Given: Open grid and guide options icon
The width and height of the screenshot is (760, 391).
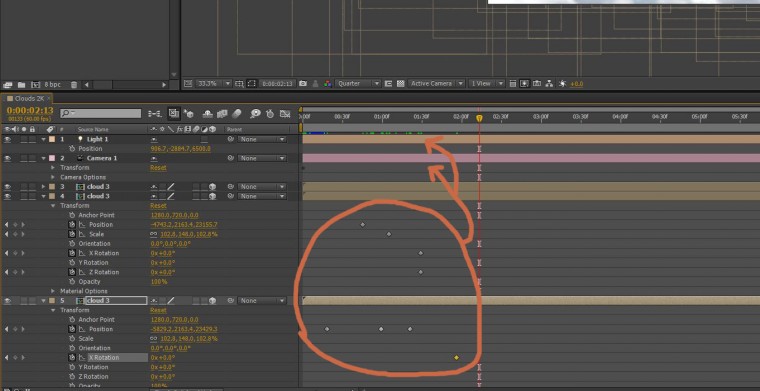Looking at the screenshot, I should coord(239,84).
